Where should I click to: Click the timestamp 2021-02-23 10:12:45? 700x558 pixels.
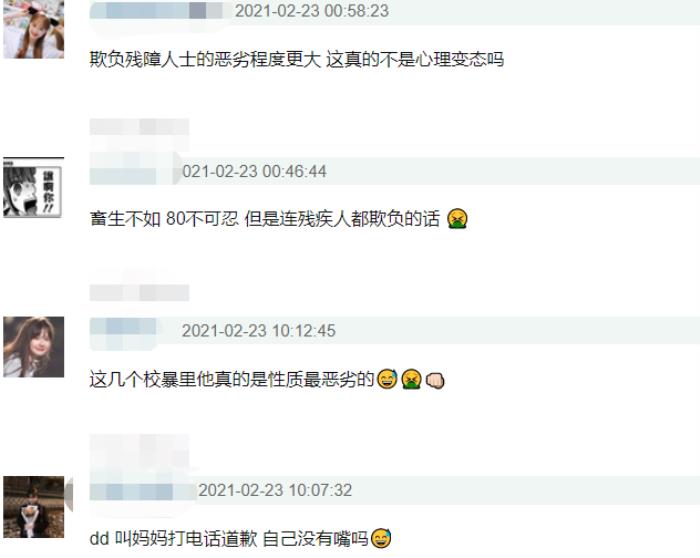(x=258, y=331)
